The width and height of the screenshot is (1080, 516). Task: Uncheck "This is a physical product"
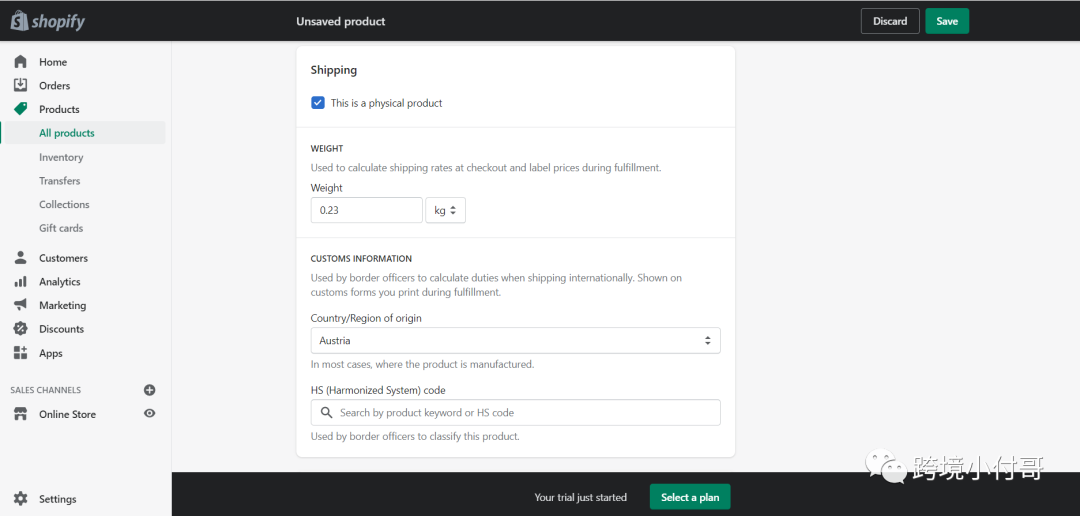(318, 103)
